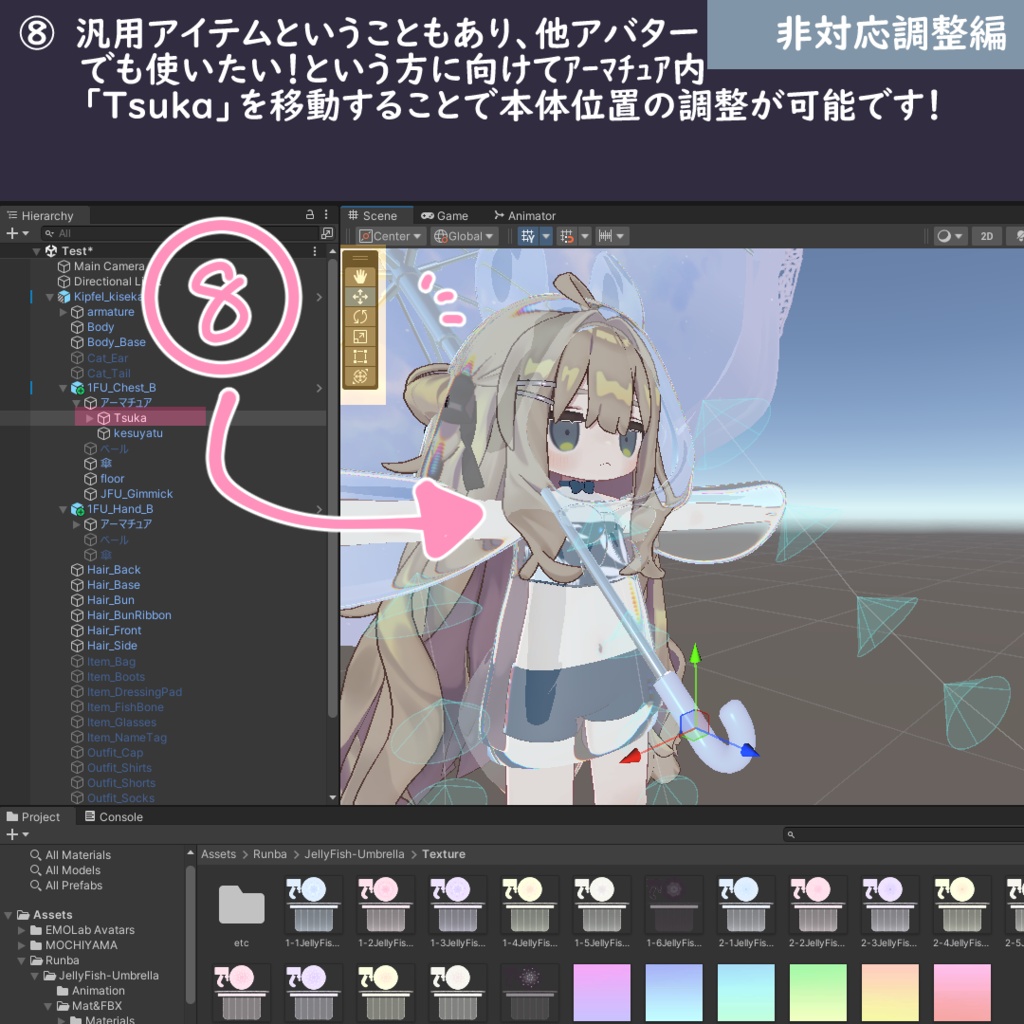Open the Global rotation dropdown
1024x1024 pixels.
[464, 236]
